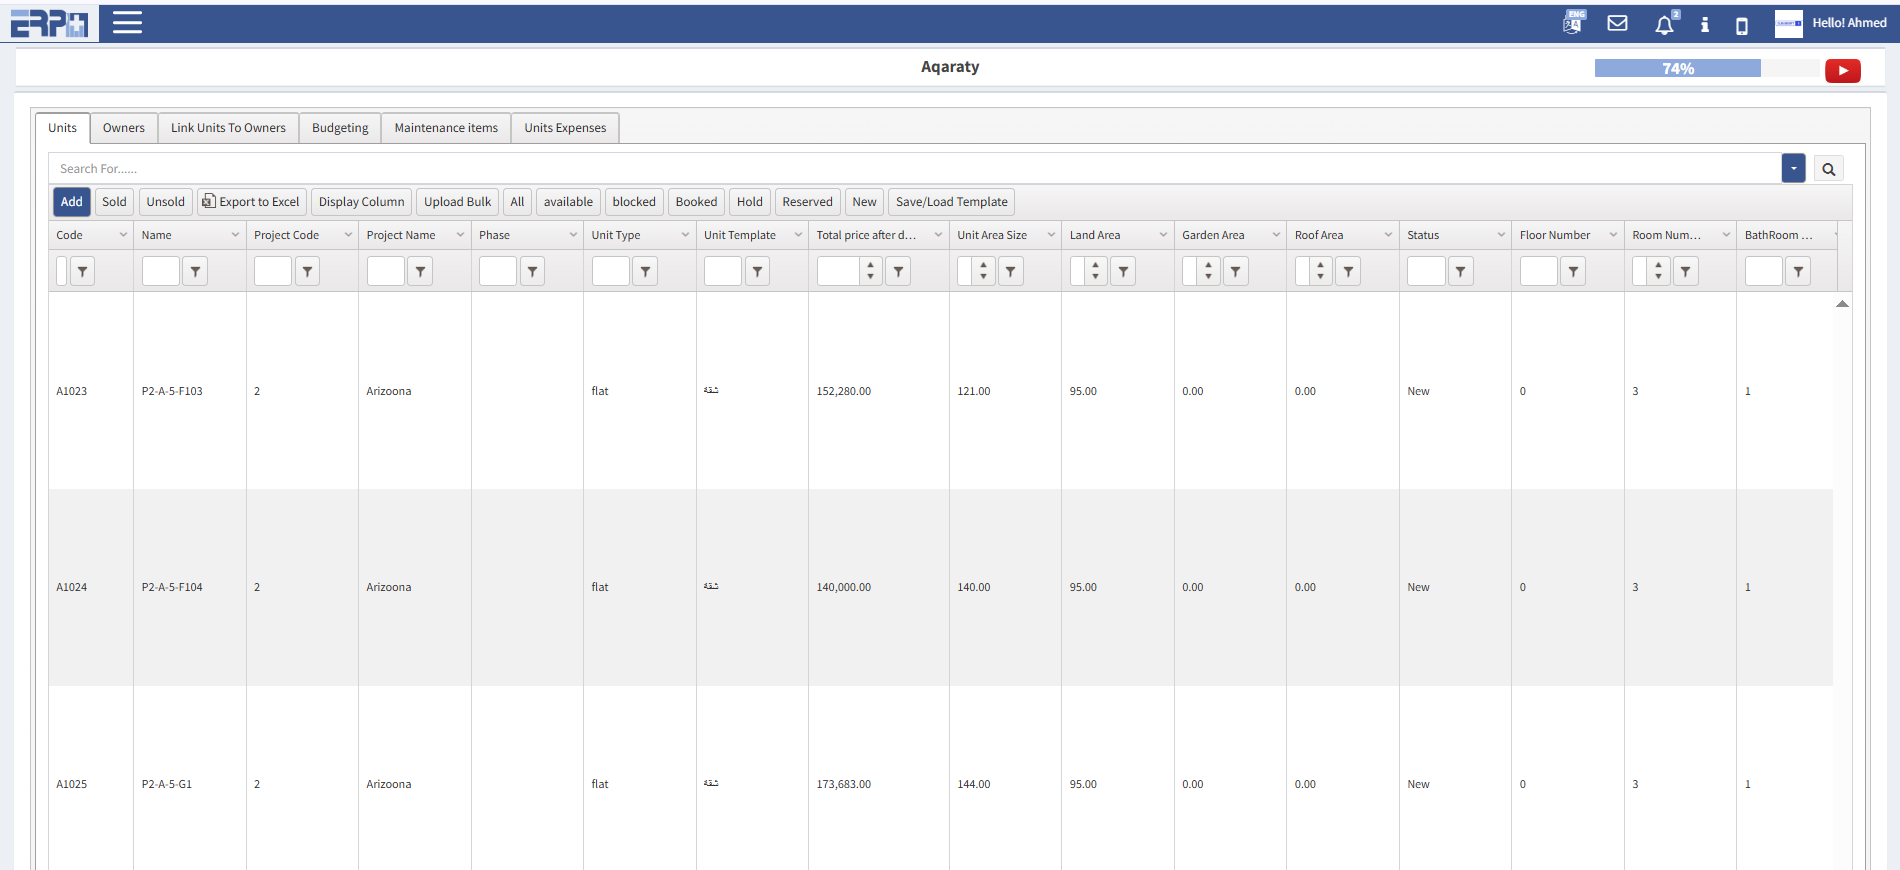
Task: Click the mobile phone icon
Action: tap(1741, 26)
